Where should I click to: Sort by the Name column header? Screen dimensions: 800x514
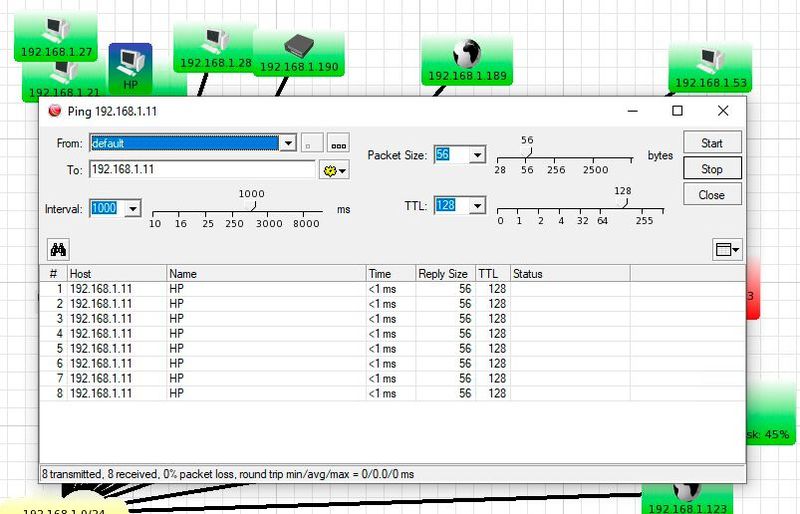coord(266,274)
